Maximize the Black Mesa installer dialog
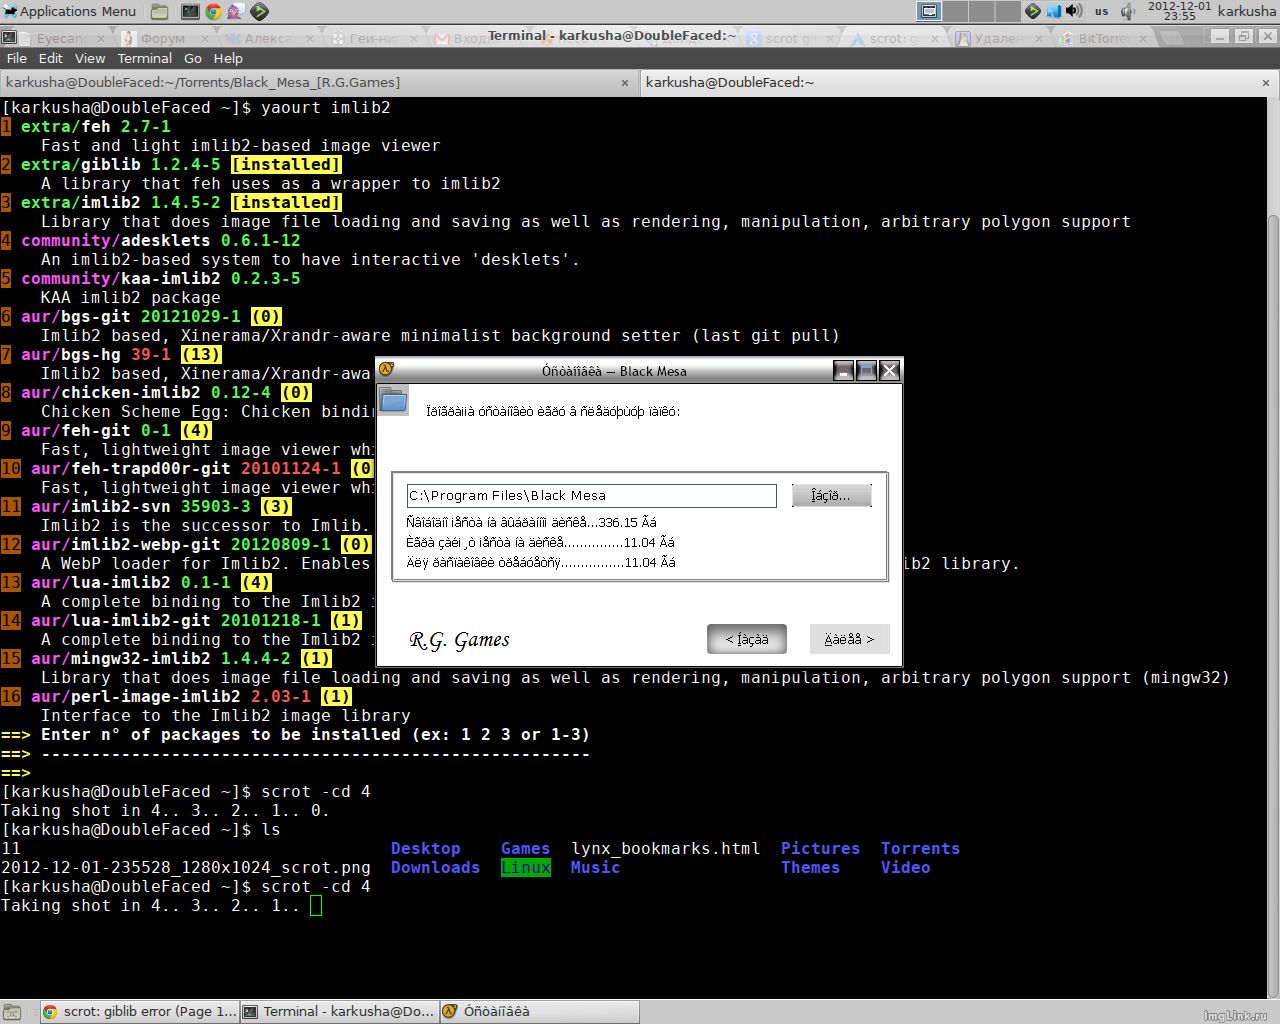The image size is (1280, 1024). [866, 371]
